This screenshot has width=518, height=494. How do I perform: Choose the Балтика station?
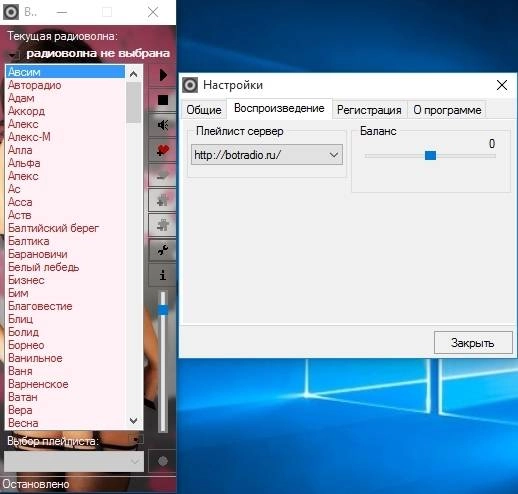tap(65, 241)
